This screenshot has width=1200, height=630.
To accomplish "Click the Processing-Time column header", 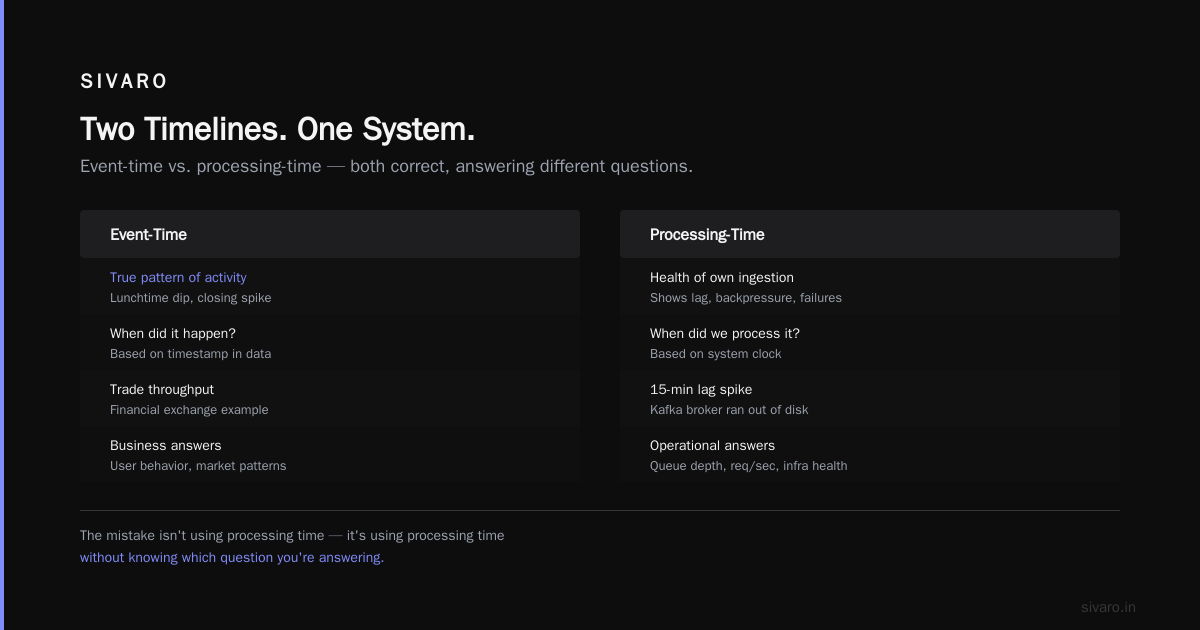I will tap(870, 234).
